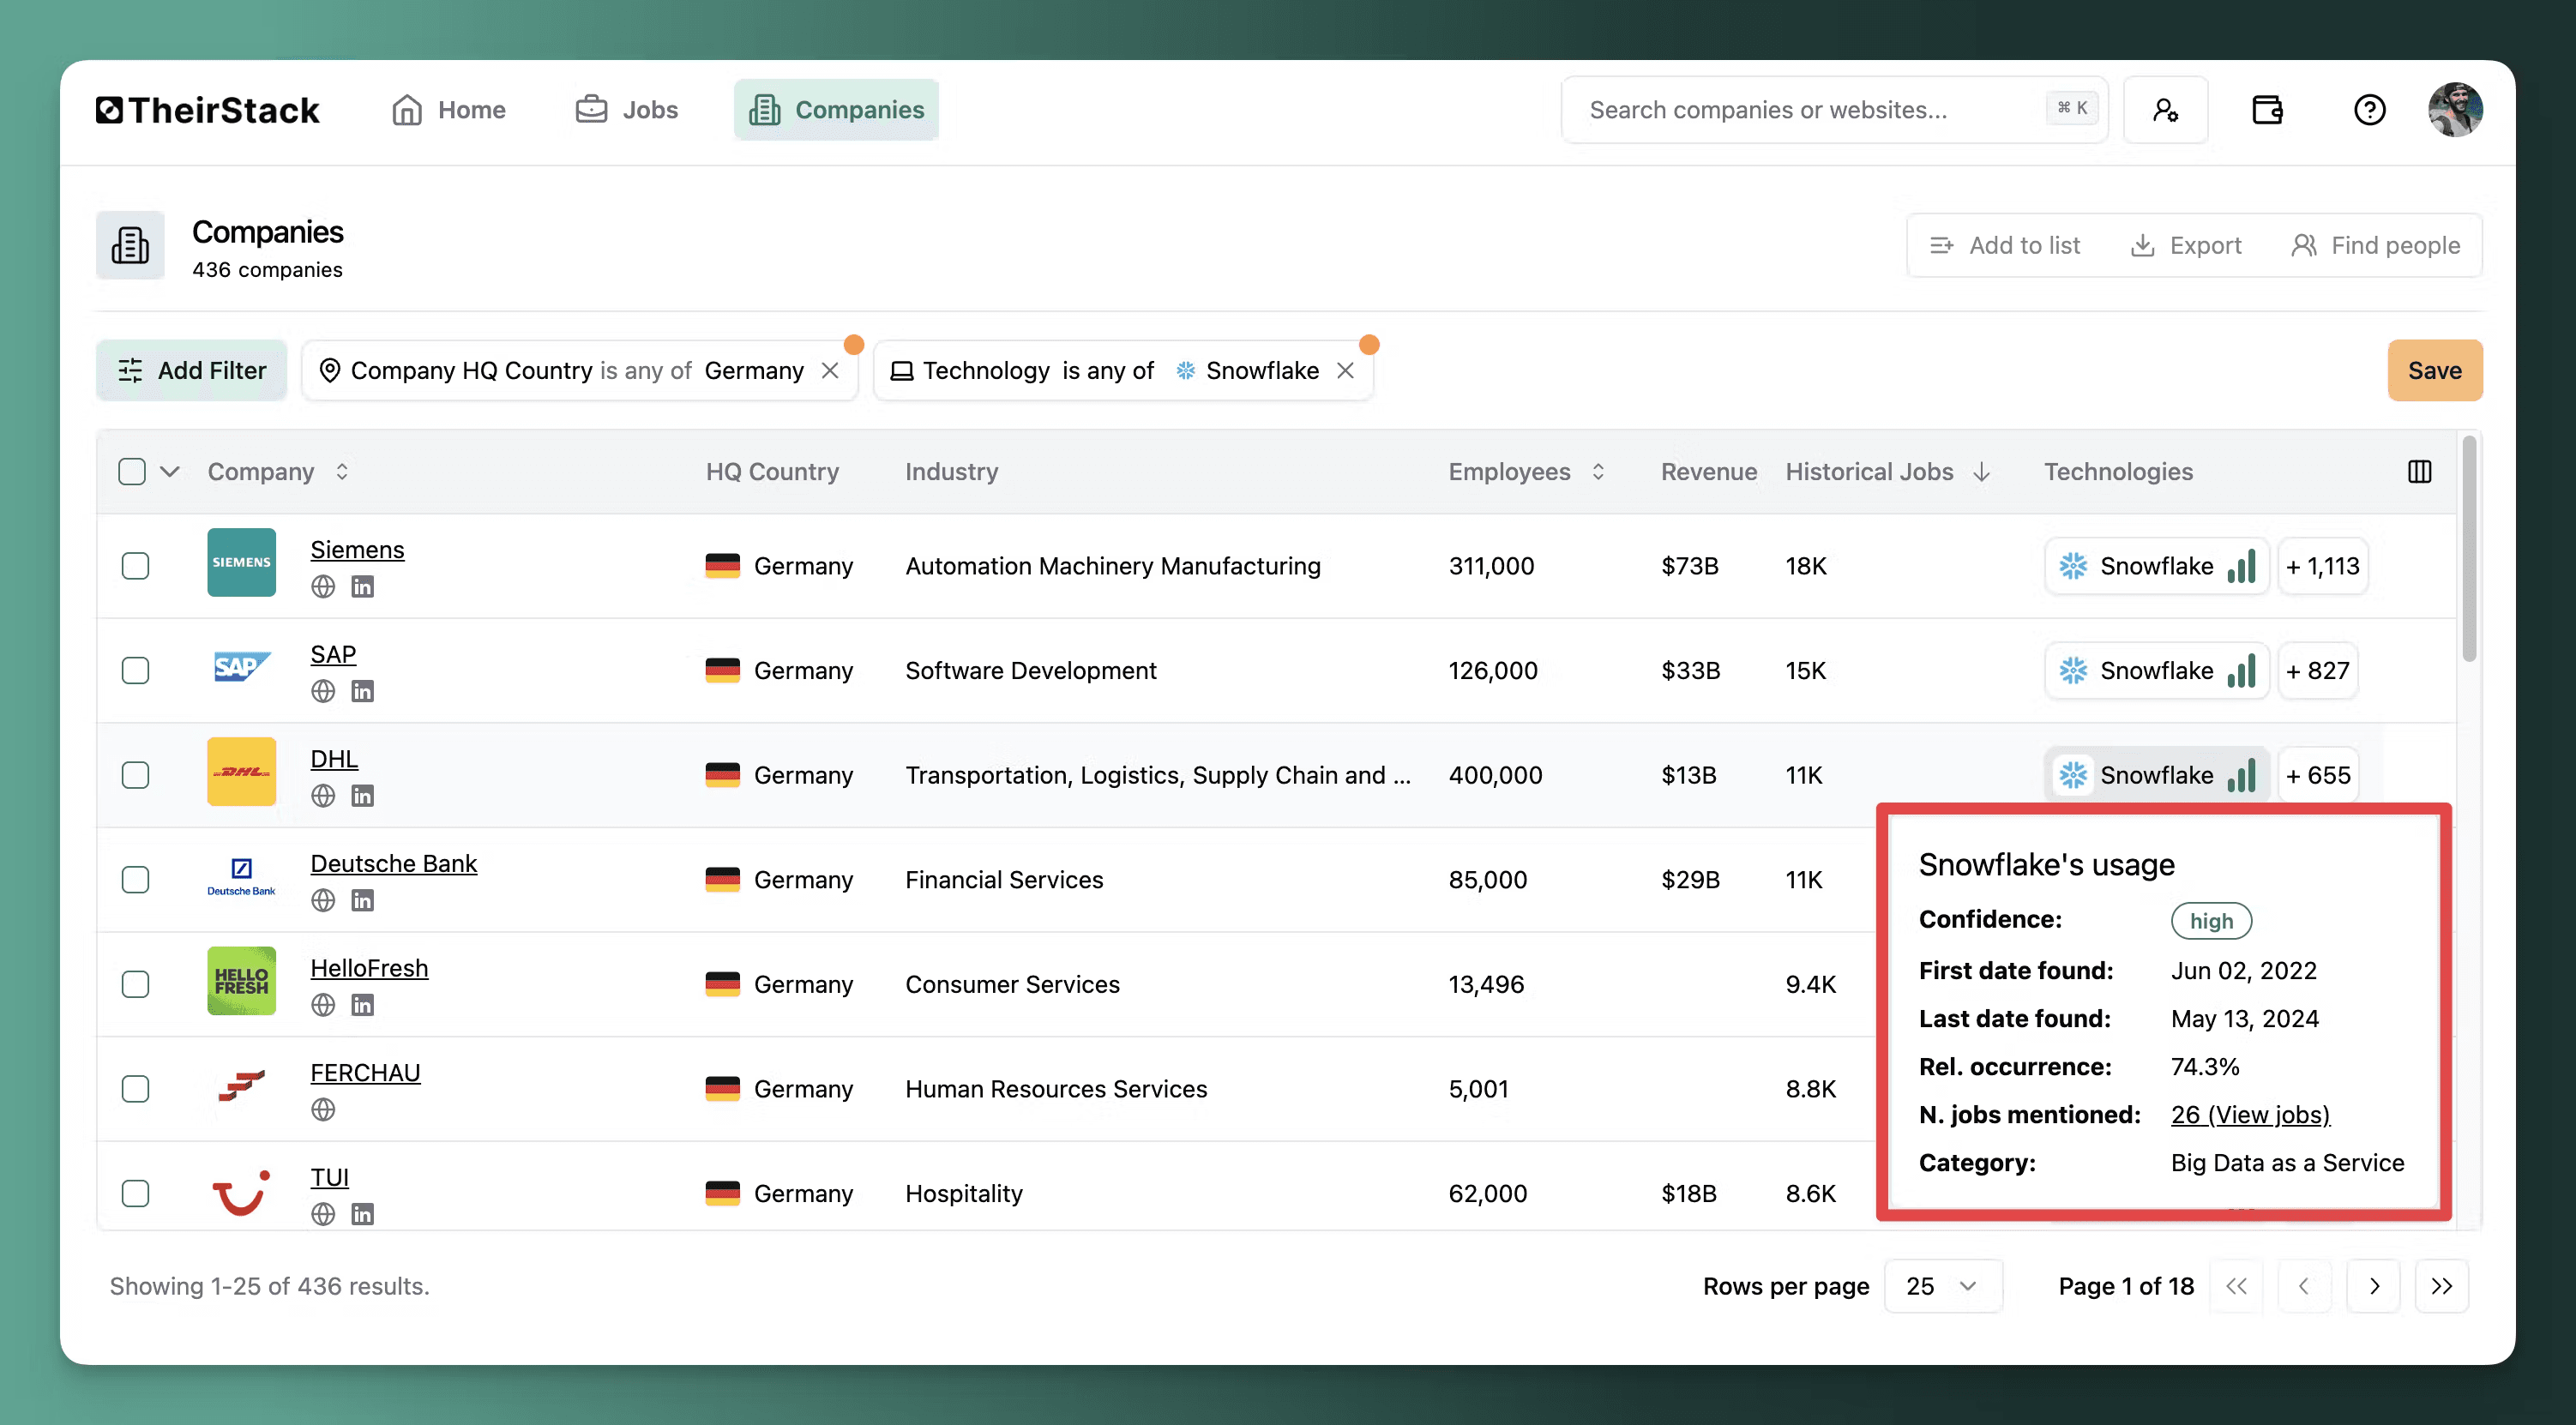The height and width of the screenshot is (1425, 2576).
Task: Open DHL website globe icon
Action: (323, 796)
